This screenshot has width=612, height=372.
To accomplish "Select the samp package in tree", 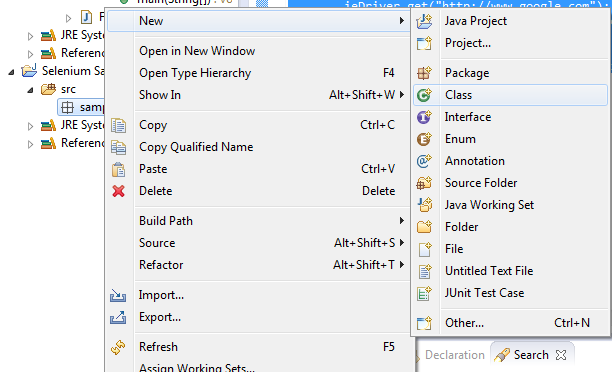I will pyautogui.click(x=82, y=107).
